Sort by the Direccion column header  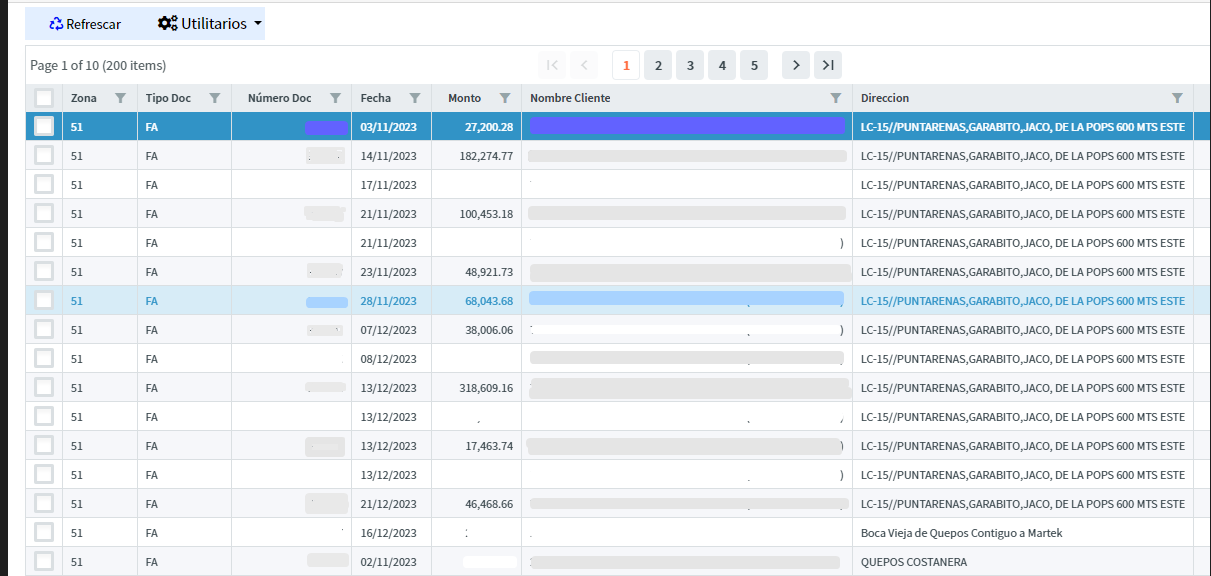(885, 98)
